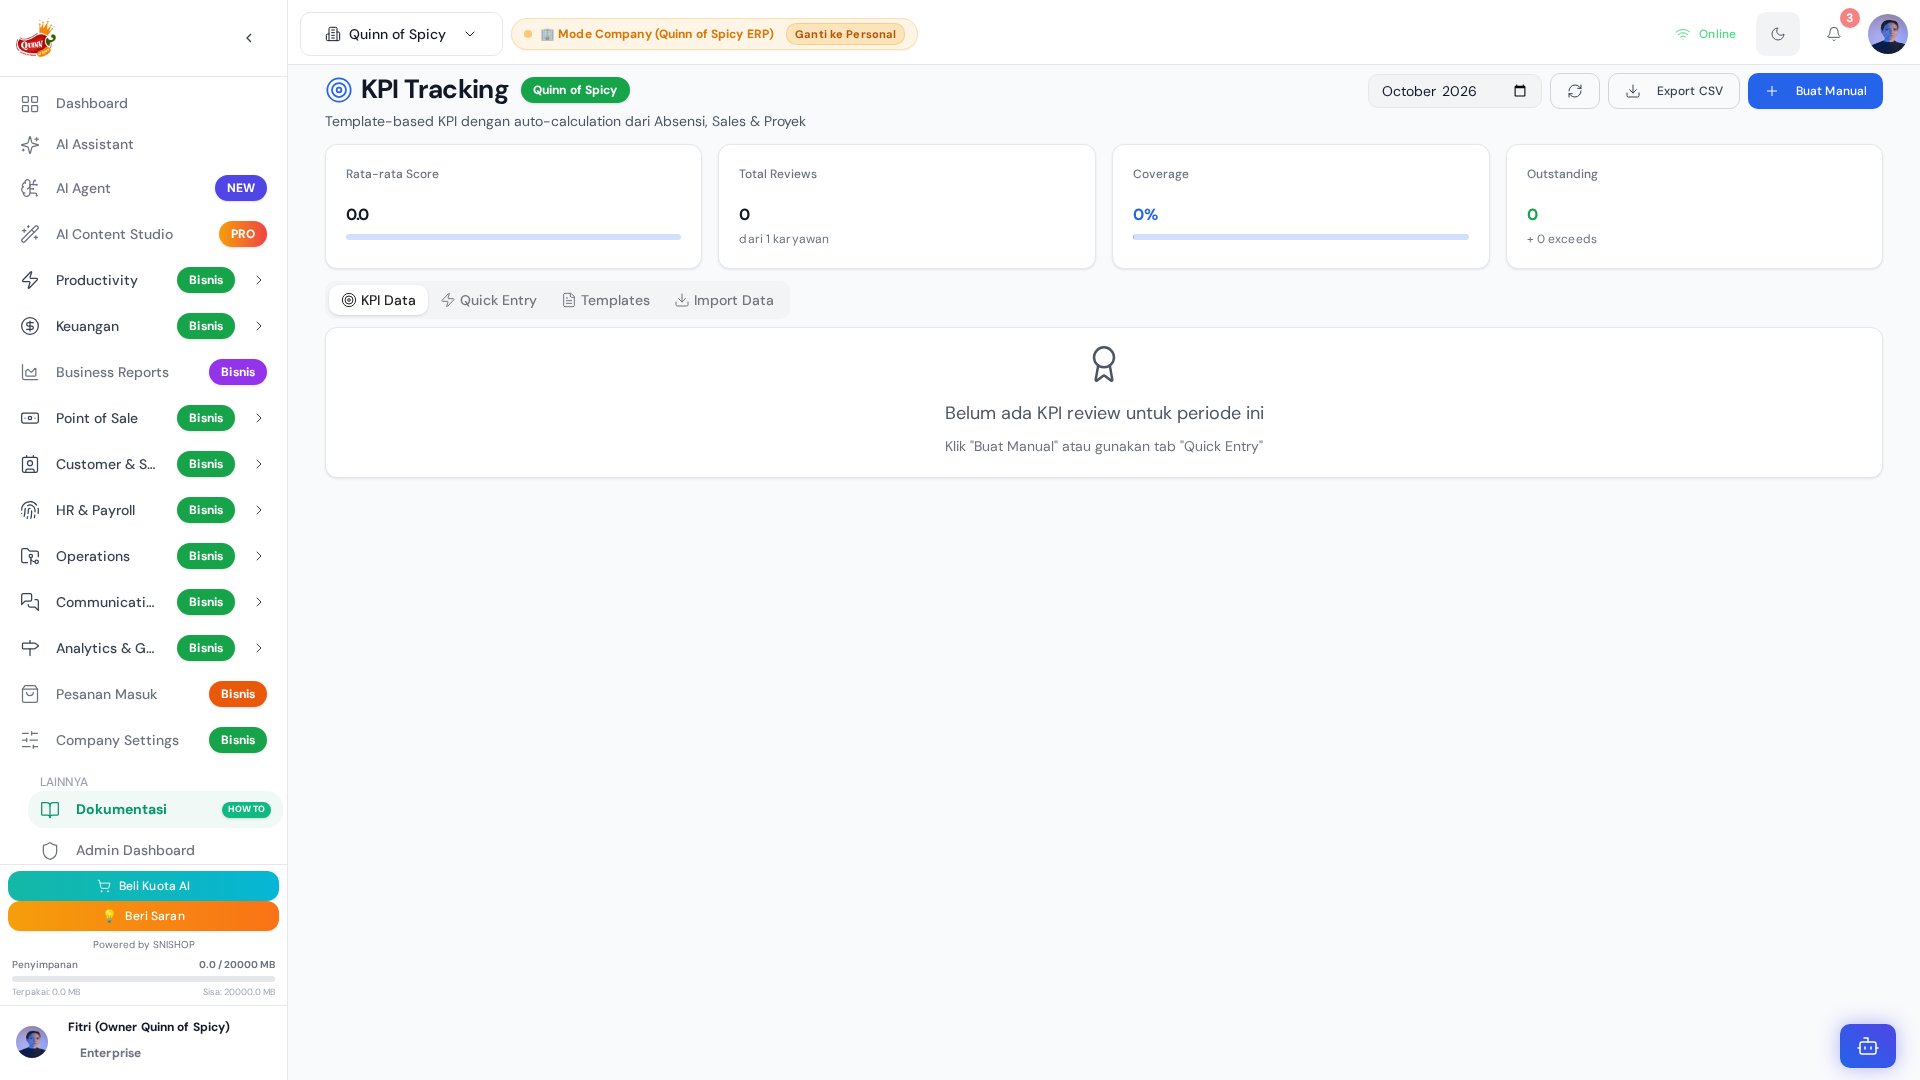The height and width of the screenshot is (1080, 1920).
Task: Open the calendar picker in the month field
Action: point(1520,91)
